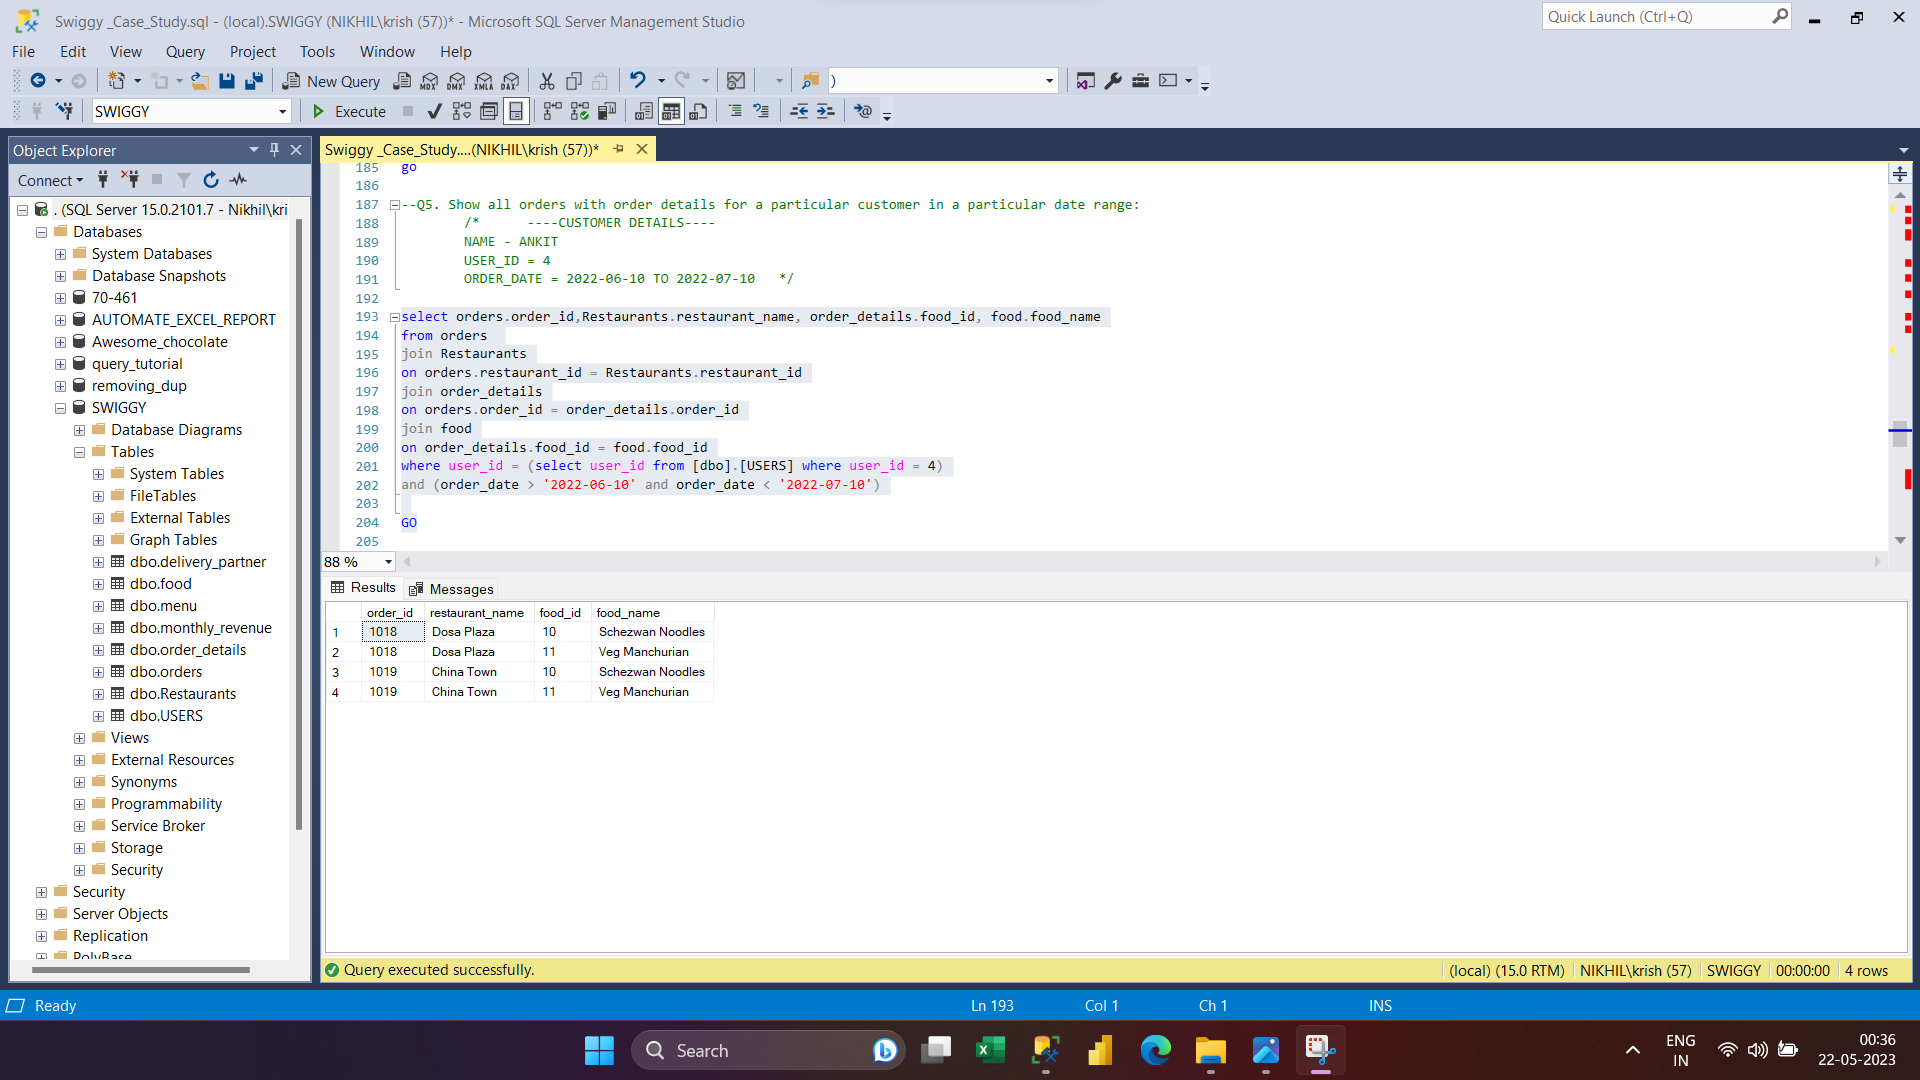The image size is (1920, 1080).
Task: Open the 88 % zoom dropdown
Action: (x=388, y=562)
